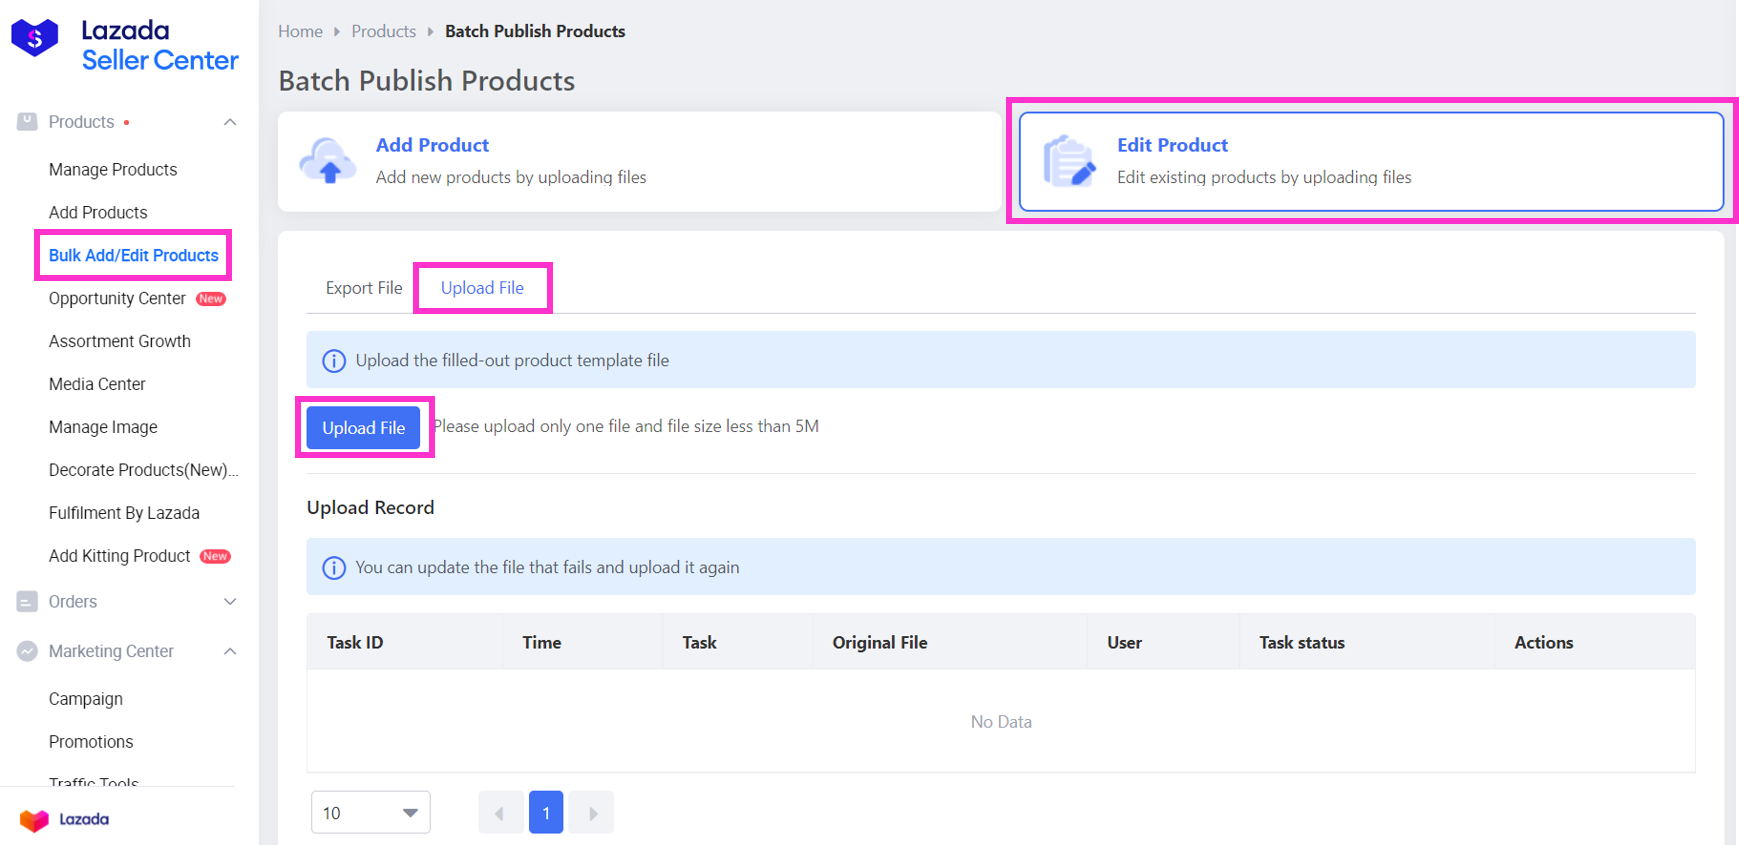This screenshot has height=845, width=1739.
Task: Open Campaign under Marketing Center
Action: pyautogui.click(x=86, y=699)
